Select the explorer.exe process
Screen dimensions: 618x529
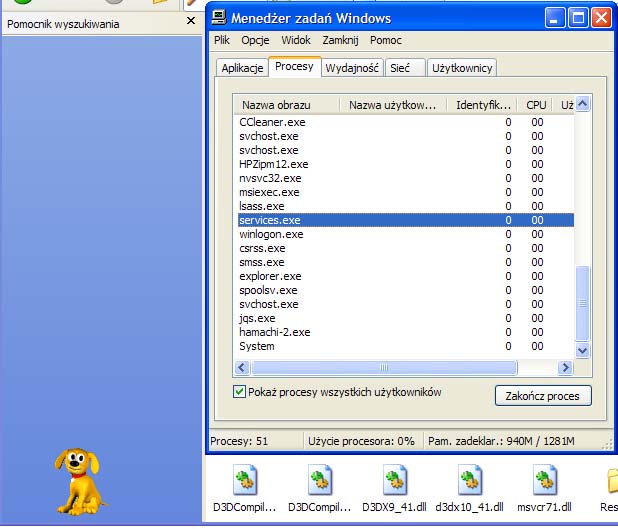pyautogui.click(x=406, y=276)
